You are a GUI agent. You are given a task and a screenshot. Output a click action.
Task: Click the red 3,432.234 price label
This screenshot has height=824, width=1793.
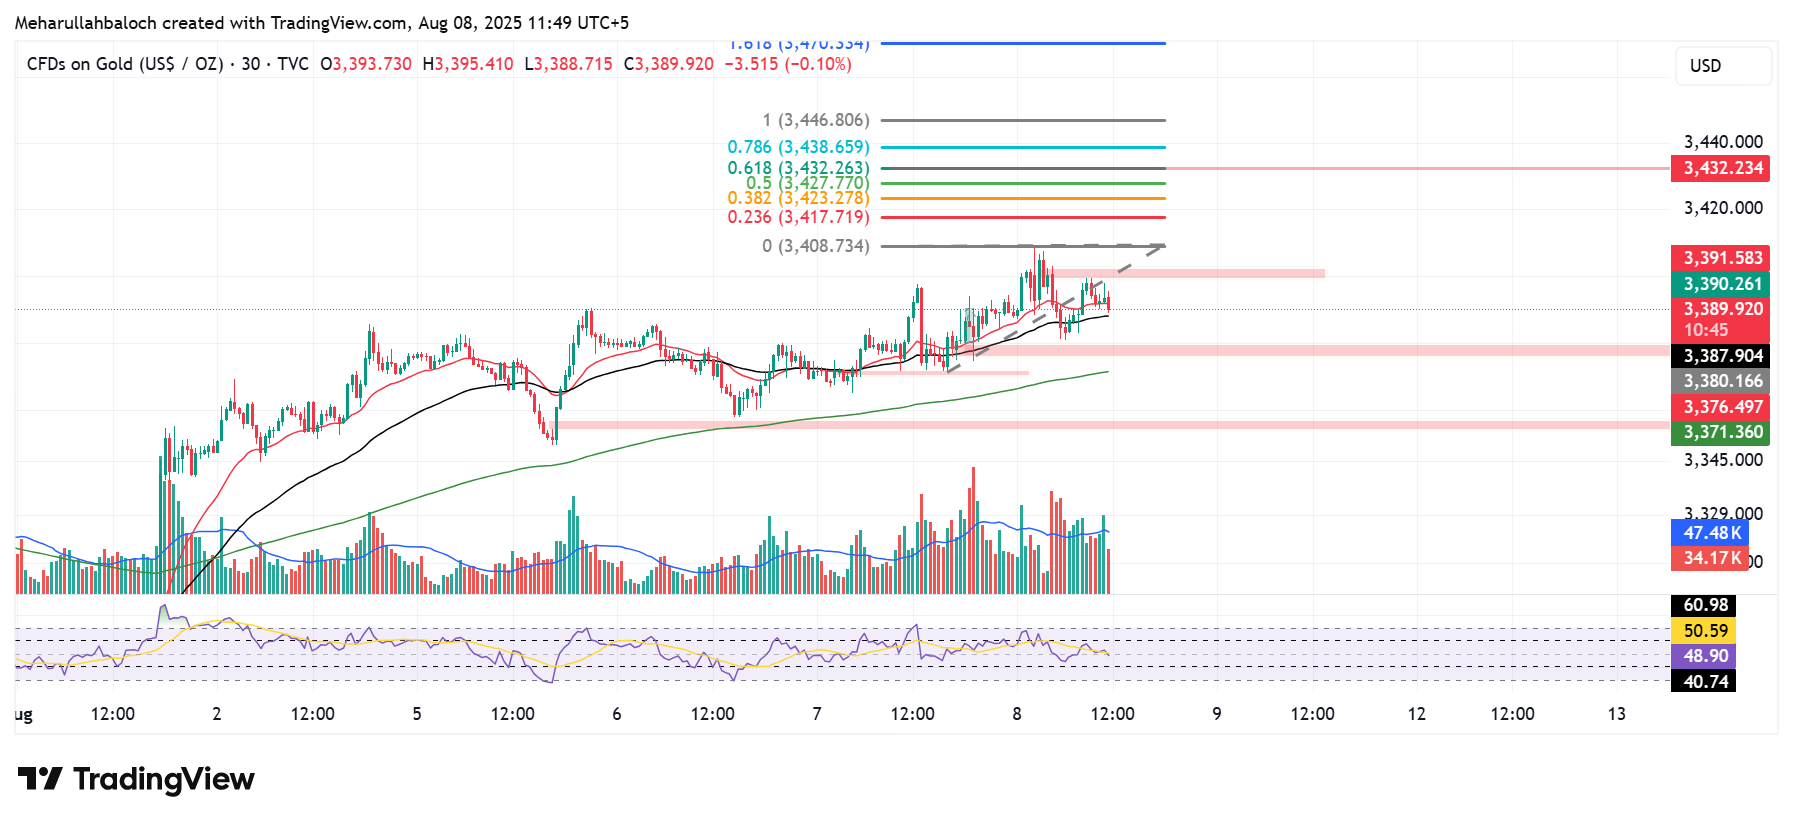click(1720, 168)
